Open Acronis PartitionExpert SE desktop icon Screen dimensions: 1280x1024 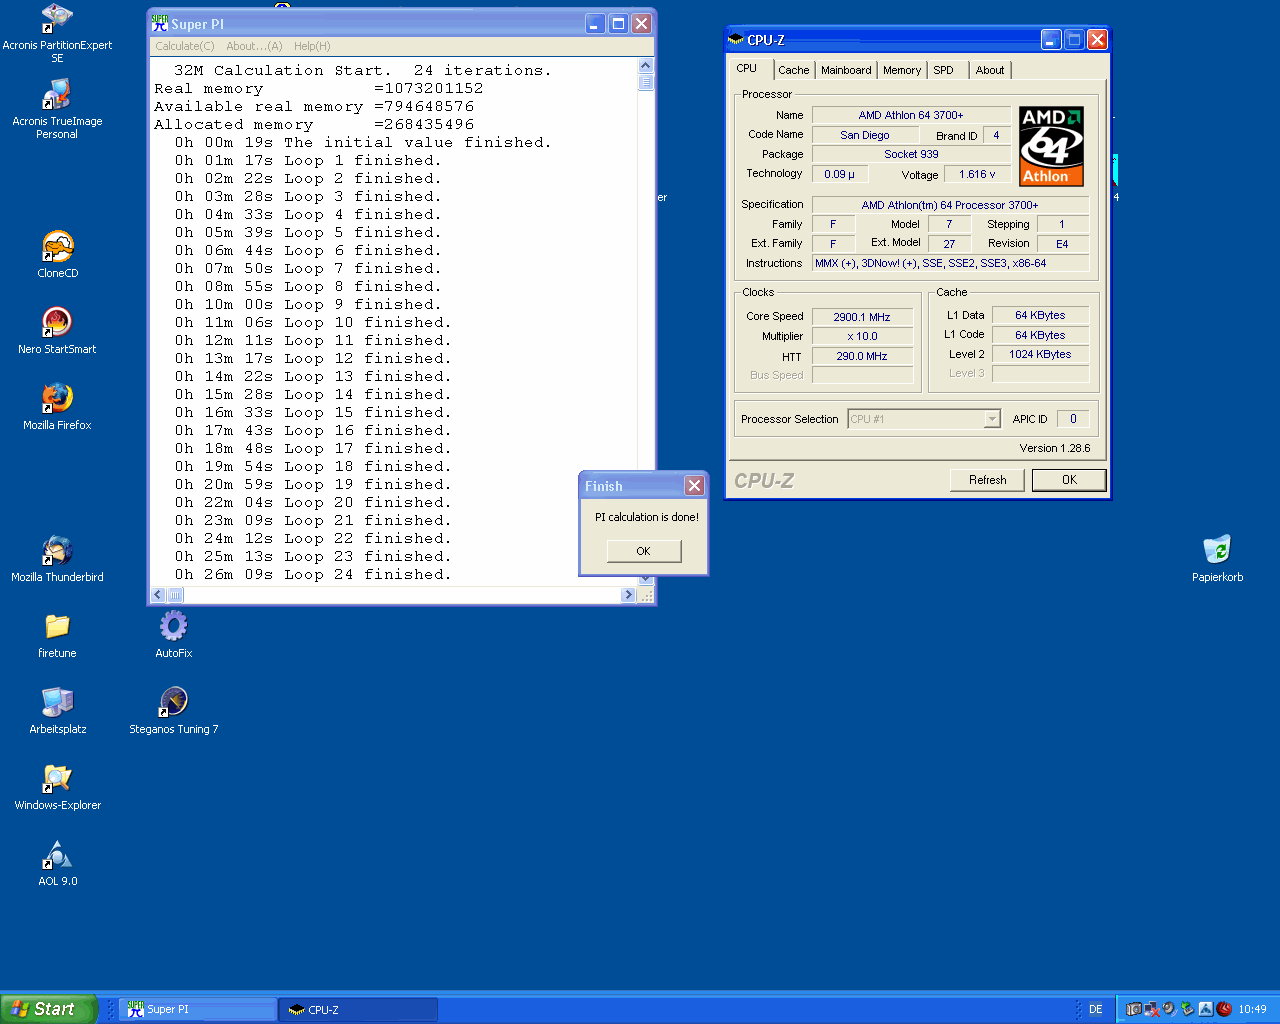tap(57, 18)
